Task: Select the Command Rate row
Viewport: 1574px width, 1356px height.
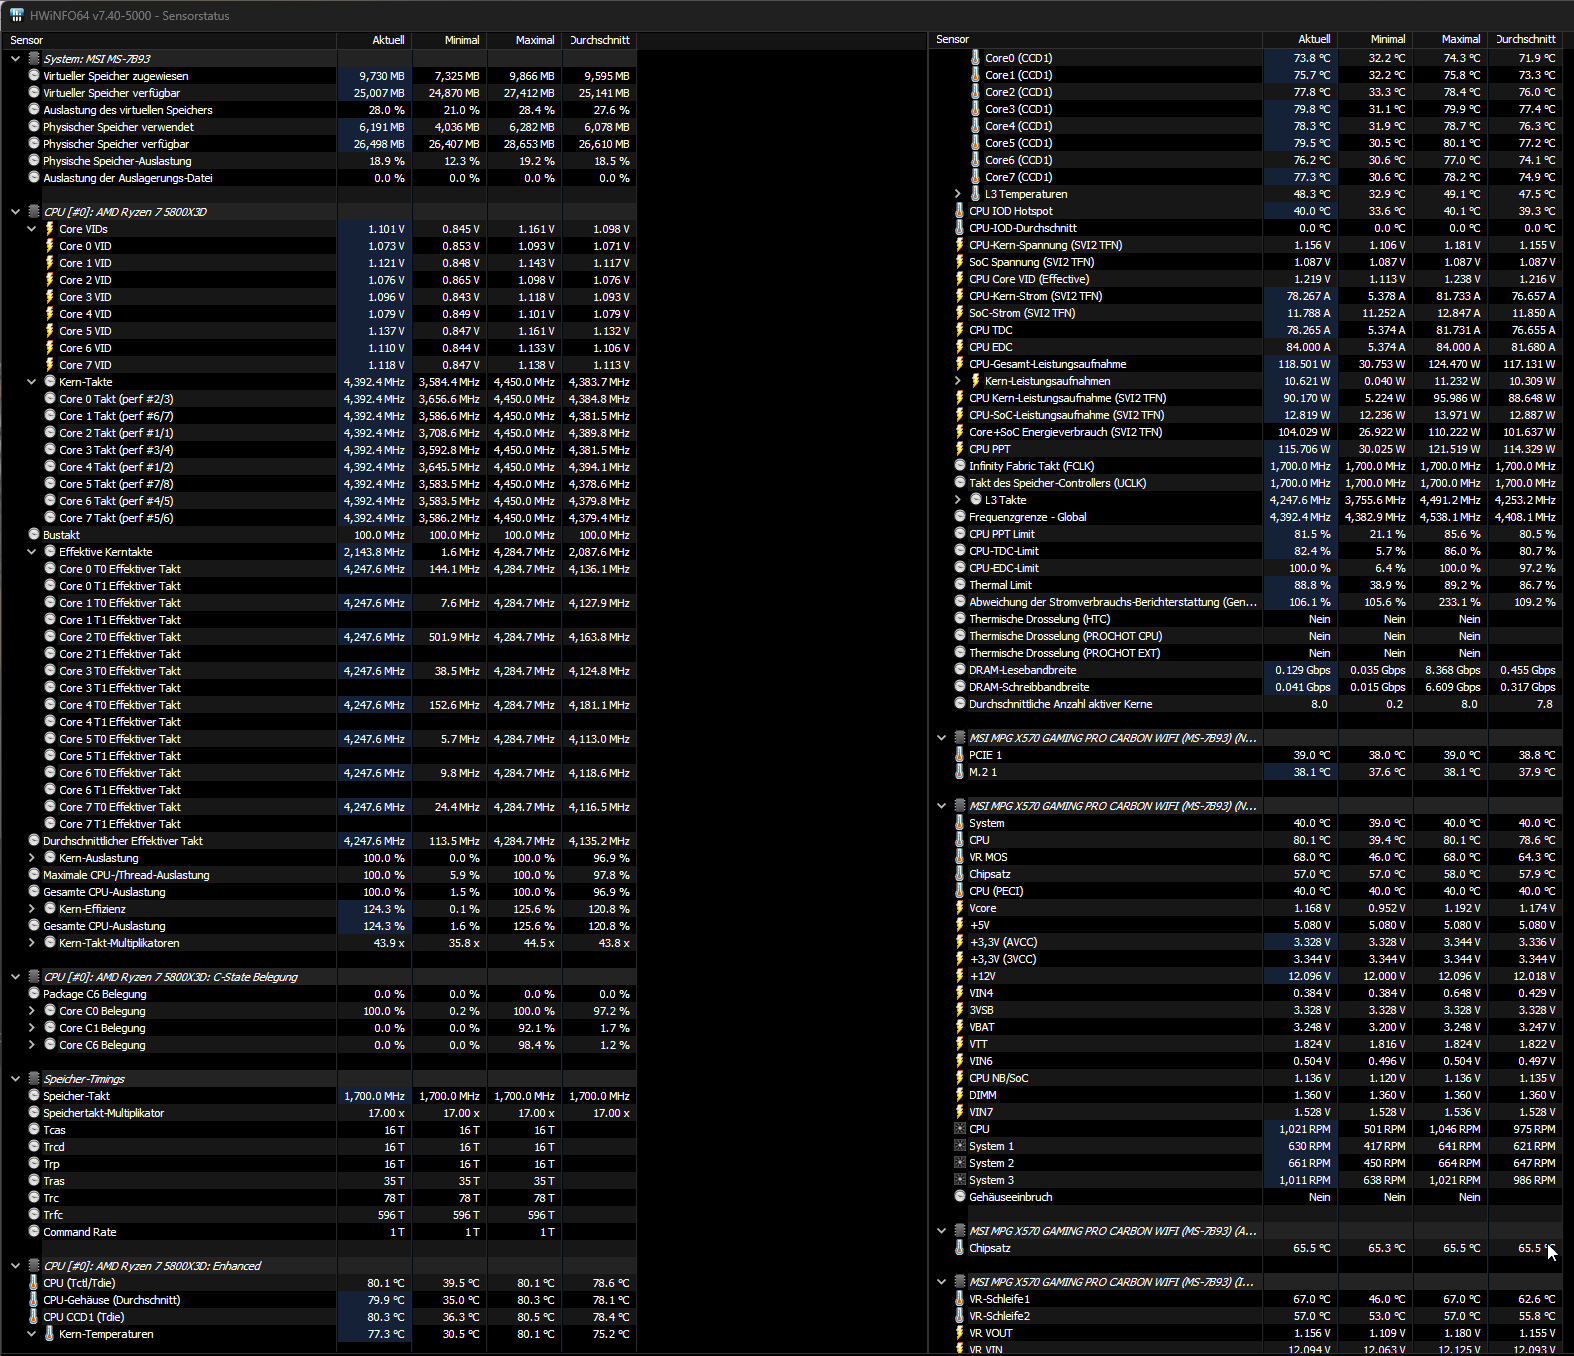Action: pyautogui.click(x=319, y=1232)
